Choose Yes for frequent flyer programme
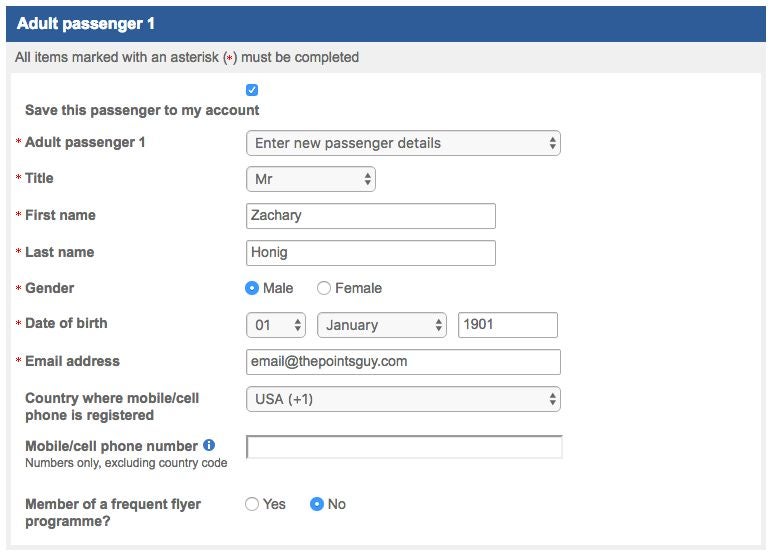Image resolution: width=774 pixels, height=557 pixels. (x=252, y=504)
